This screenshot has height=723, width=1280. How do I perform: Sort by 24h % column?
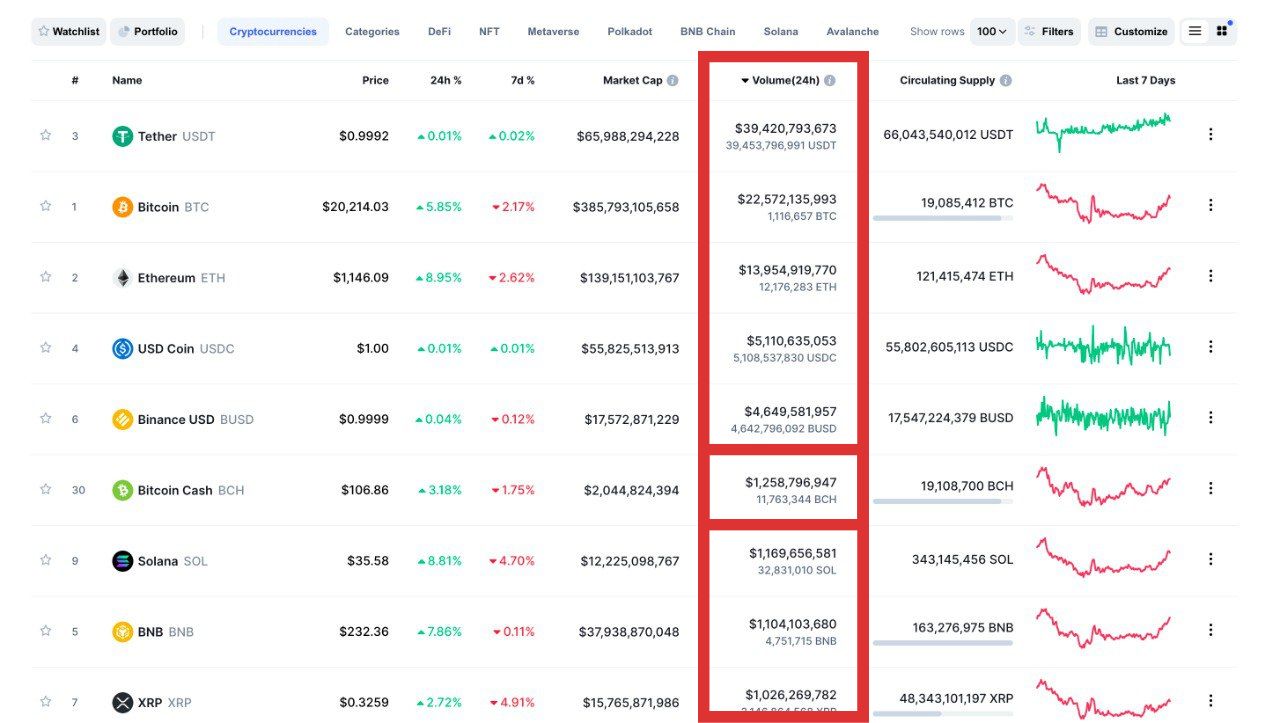448,80
